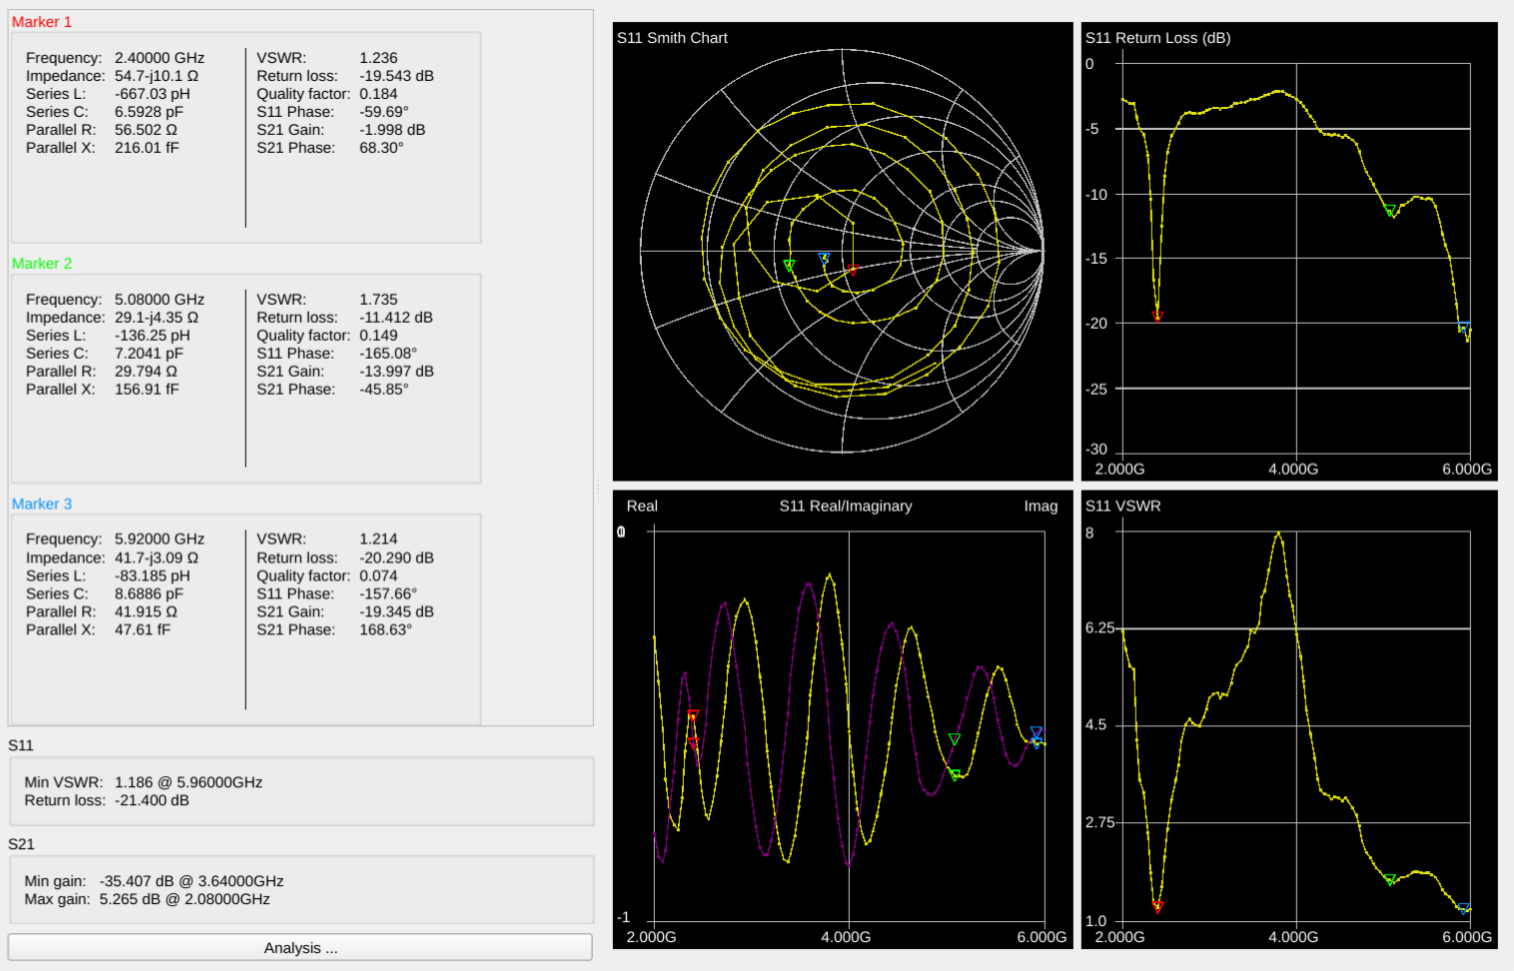Pick the green marker on Return Loss plot
1514x971 pixels.
point(1390,211)
